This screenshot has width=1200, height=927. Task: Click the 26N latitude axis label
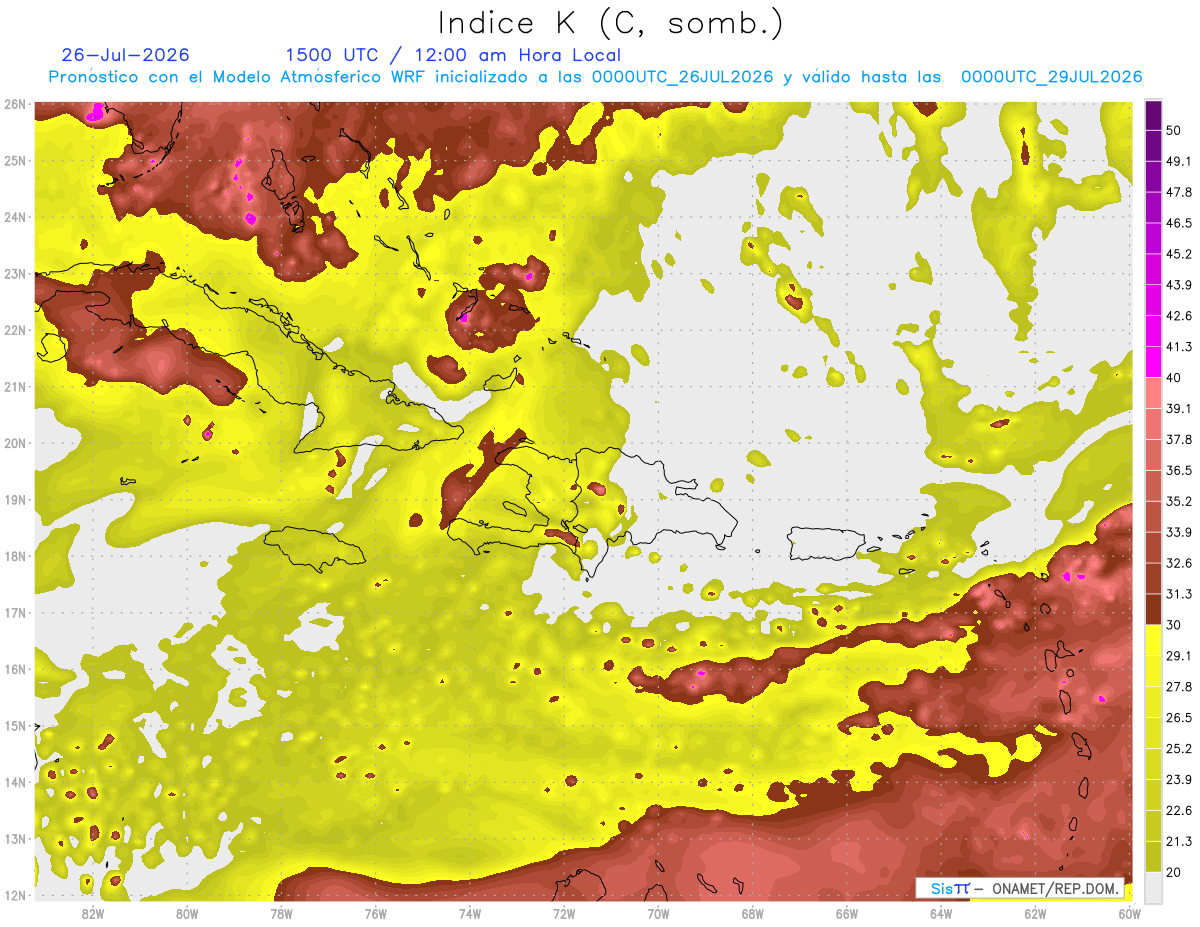tap(15, 104)
